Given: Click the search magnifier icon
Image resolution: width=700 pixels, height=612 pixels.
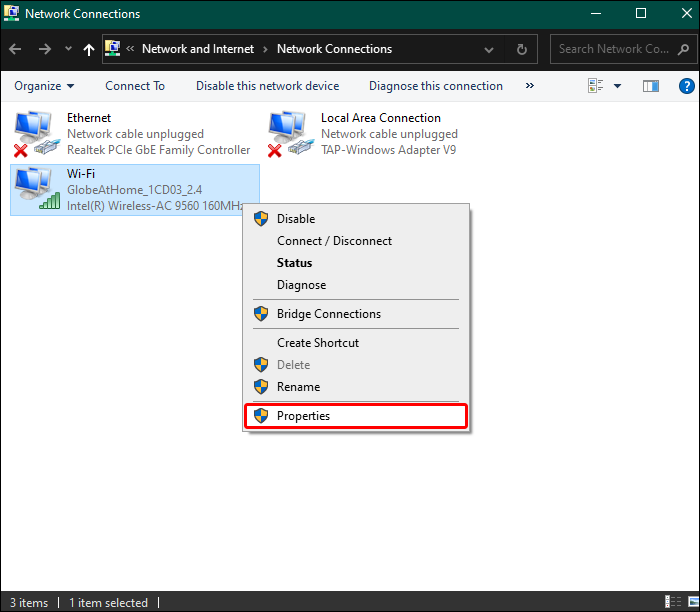Looking at the screenshot, I should 683,49.
